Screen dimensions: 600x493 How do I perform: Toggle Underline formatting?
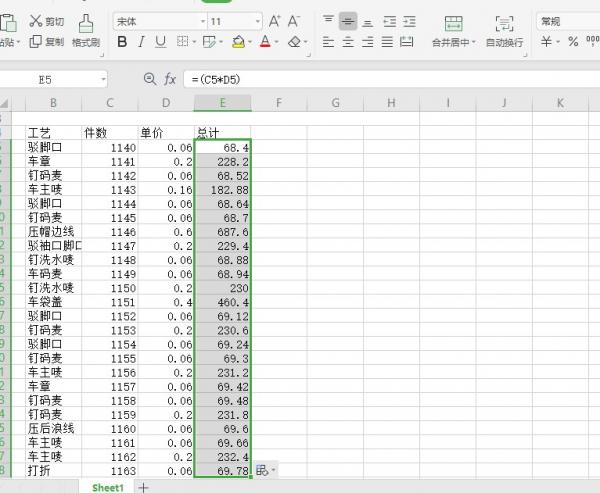click(160, 41)
